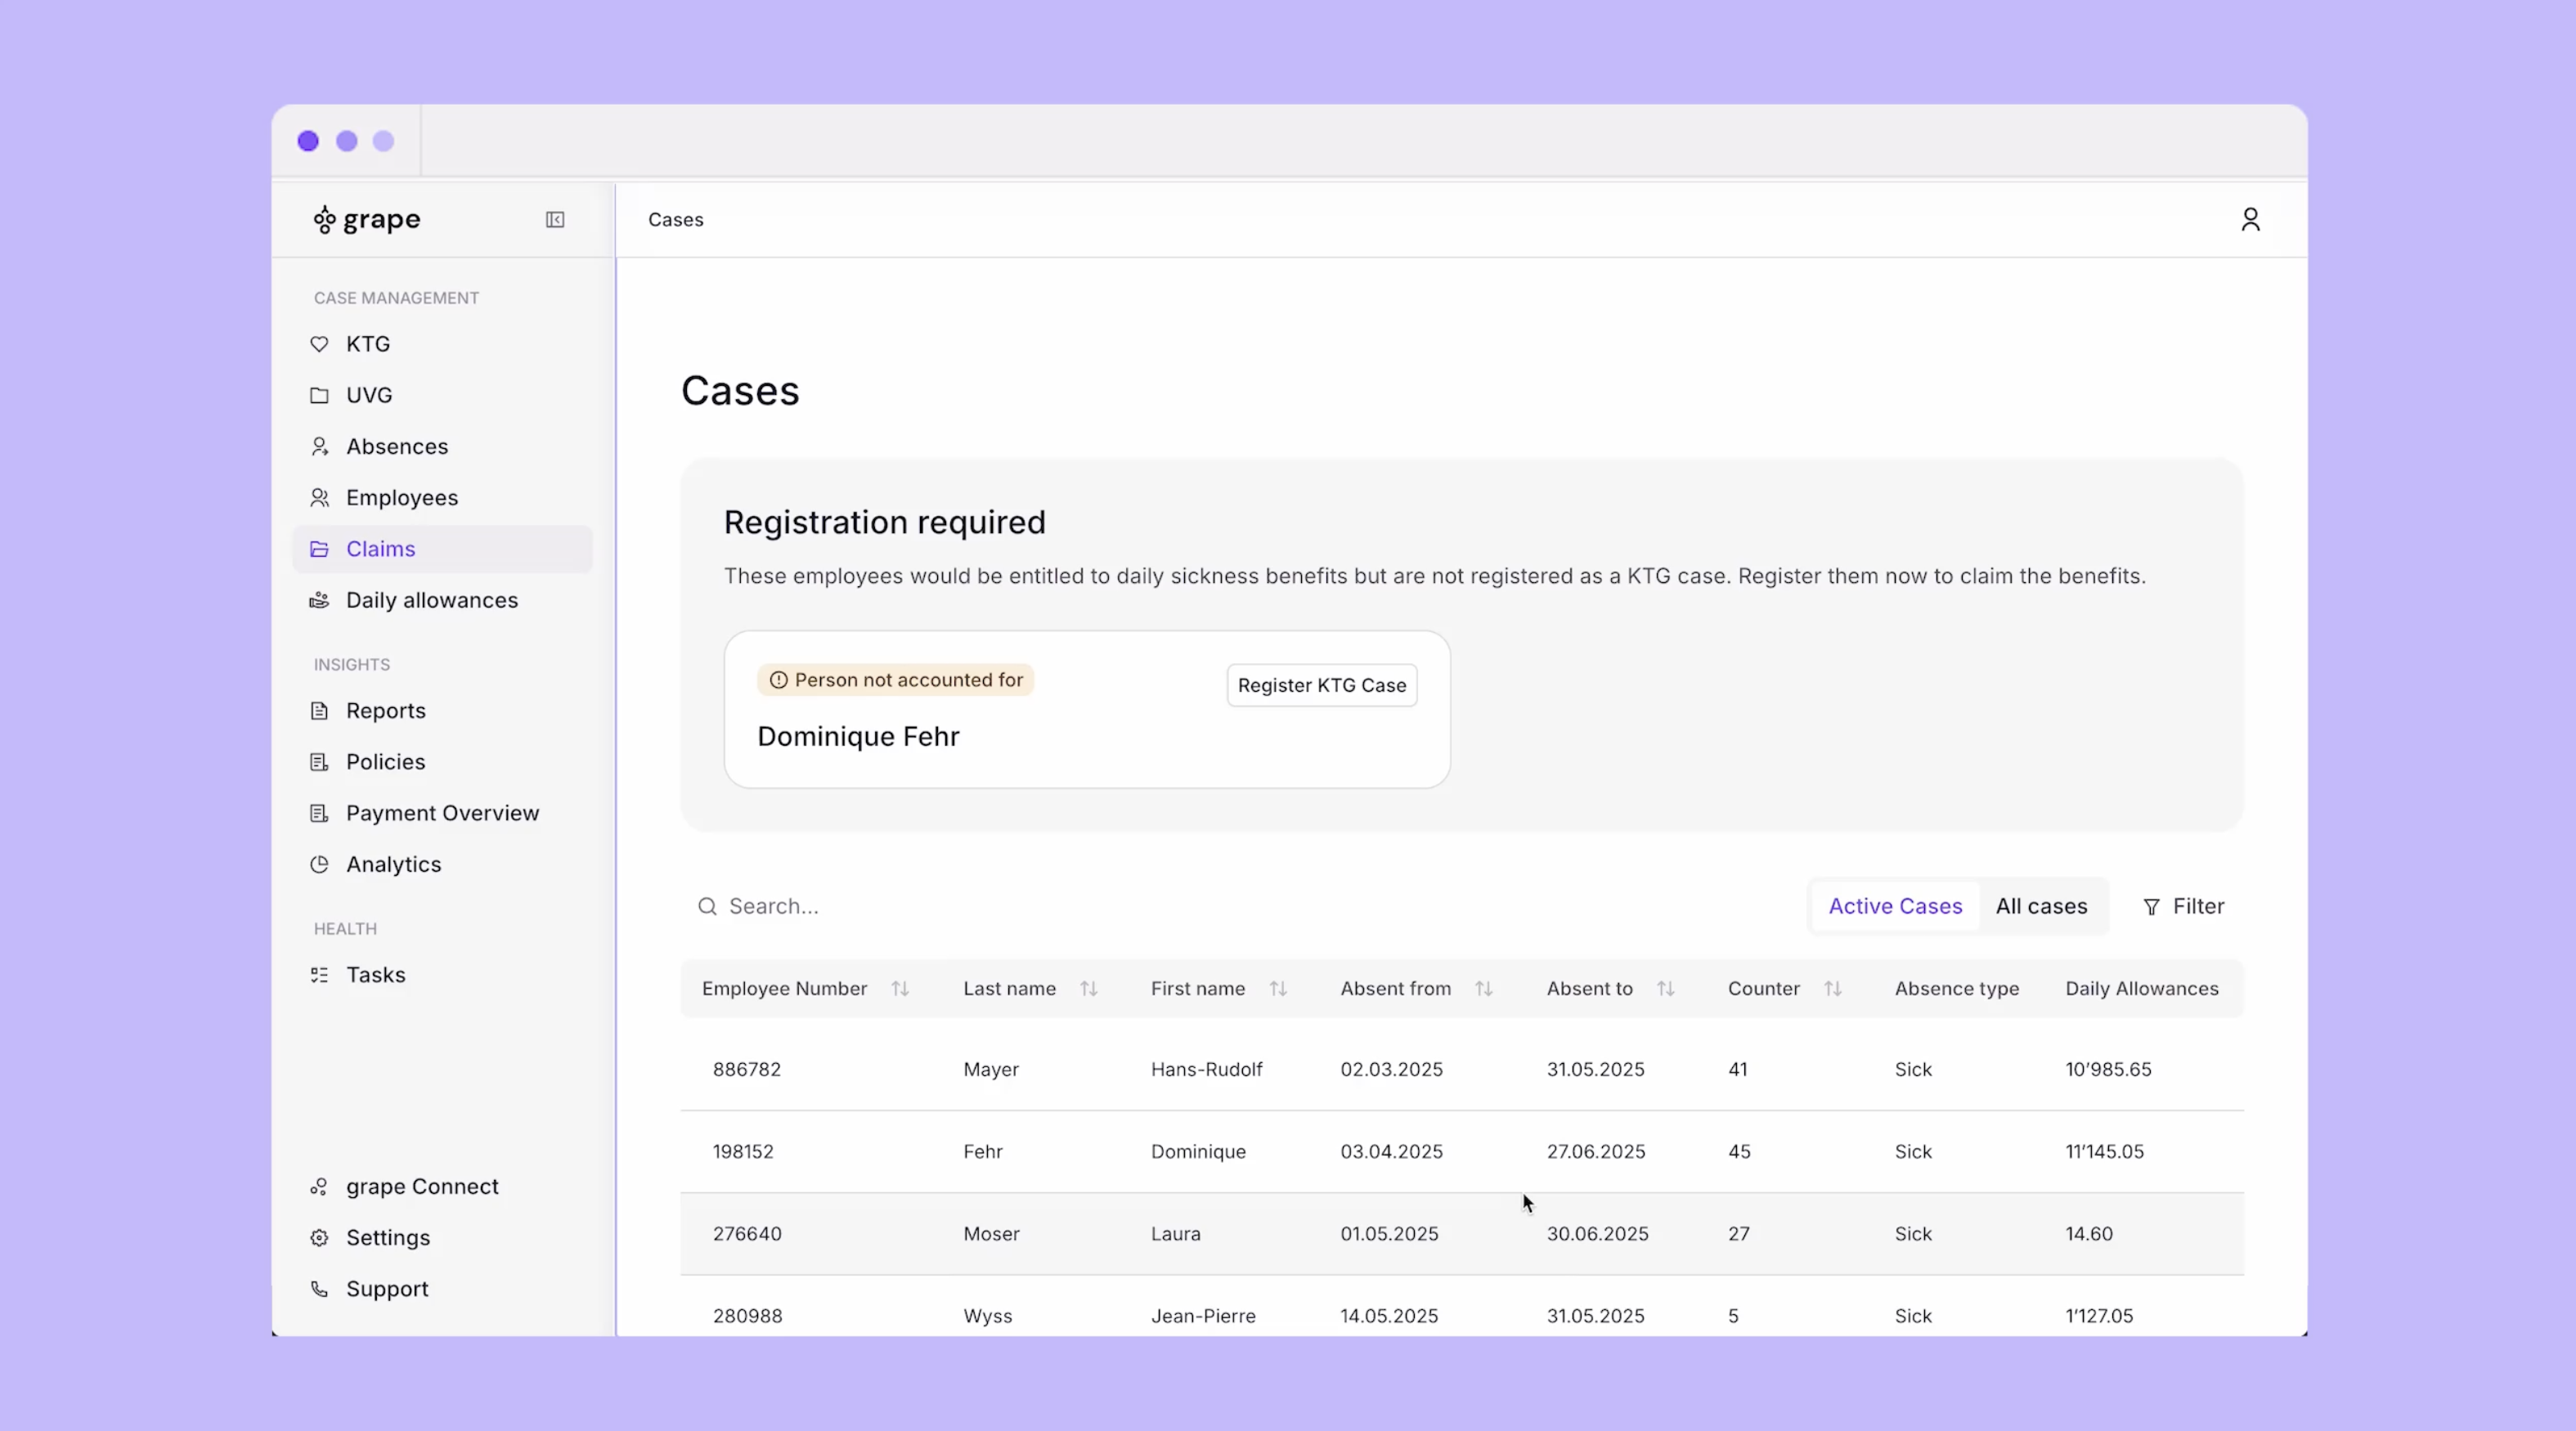The height and width of the screenshot is (1431, 2576).
Task: Go to Absences in sidebar
Action: click(x=442, y=446)
